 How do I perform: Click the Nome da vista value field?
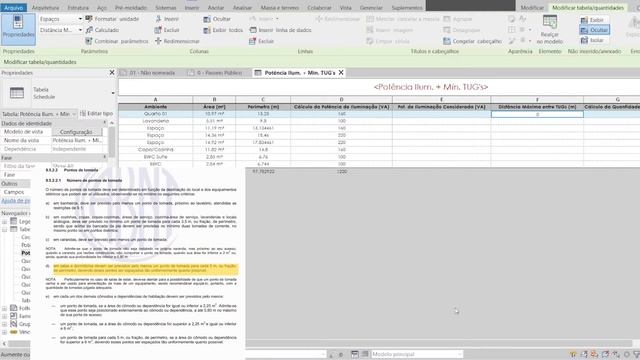(78, 140)
